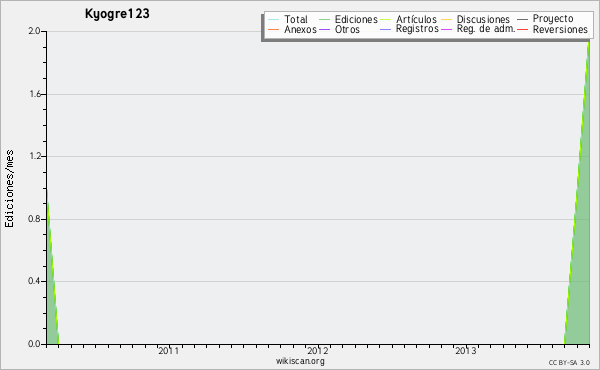Click the wikiscan.org credit text
Image resolution: width=600 pixels, height=370 pixels.
tap(300, 361)
